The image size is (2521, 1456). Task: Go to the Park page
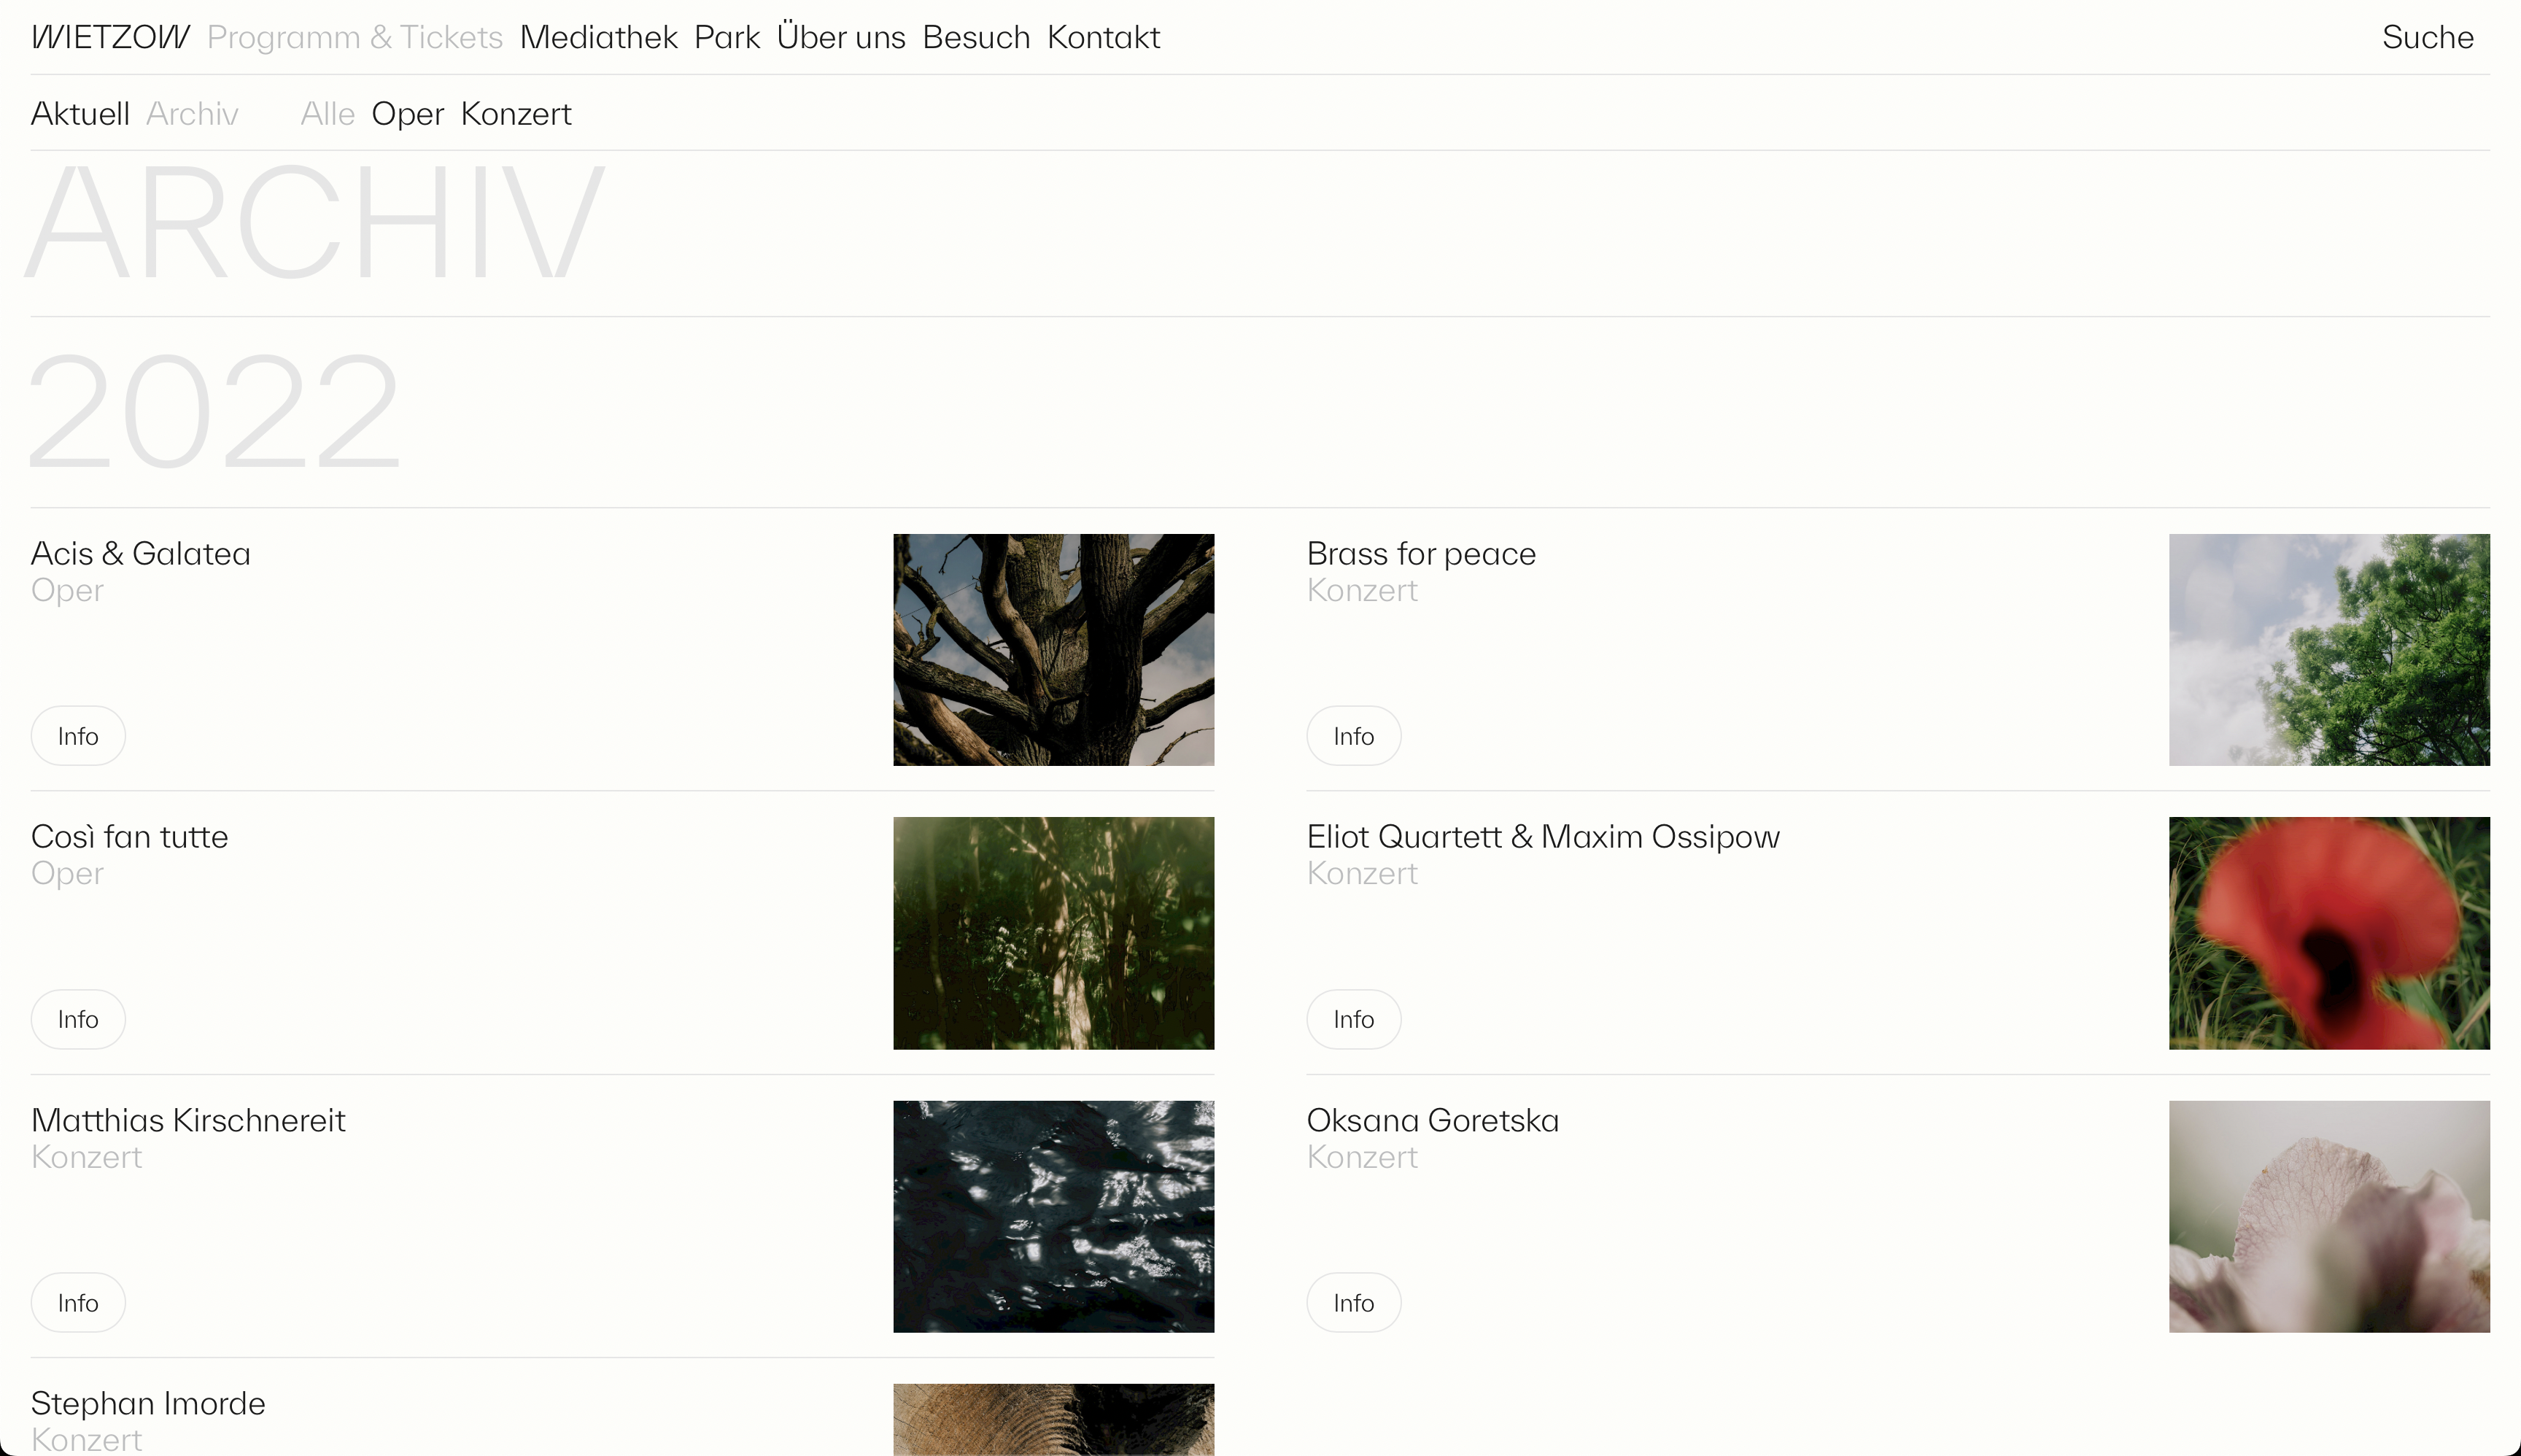[727, 37]
